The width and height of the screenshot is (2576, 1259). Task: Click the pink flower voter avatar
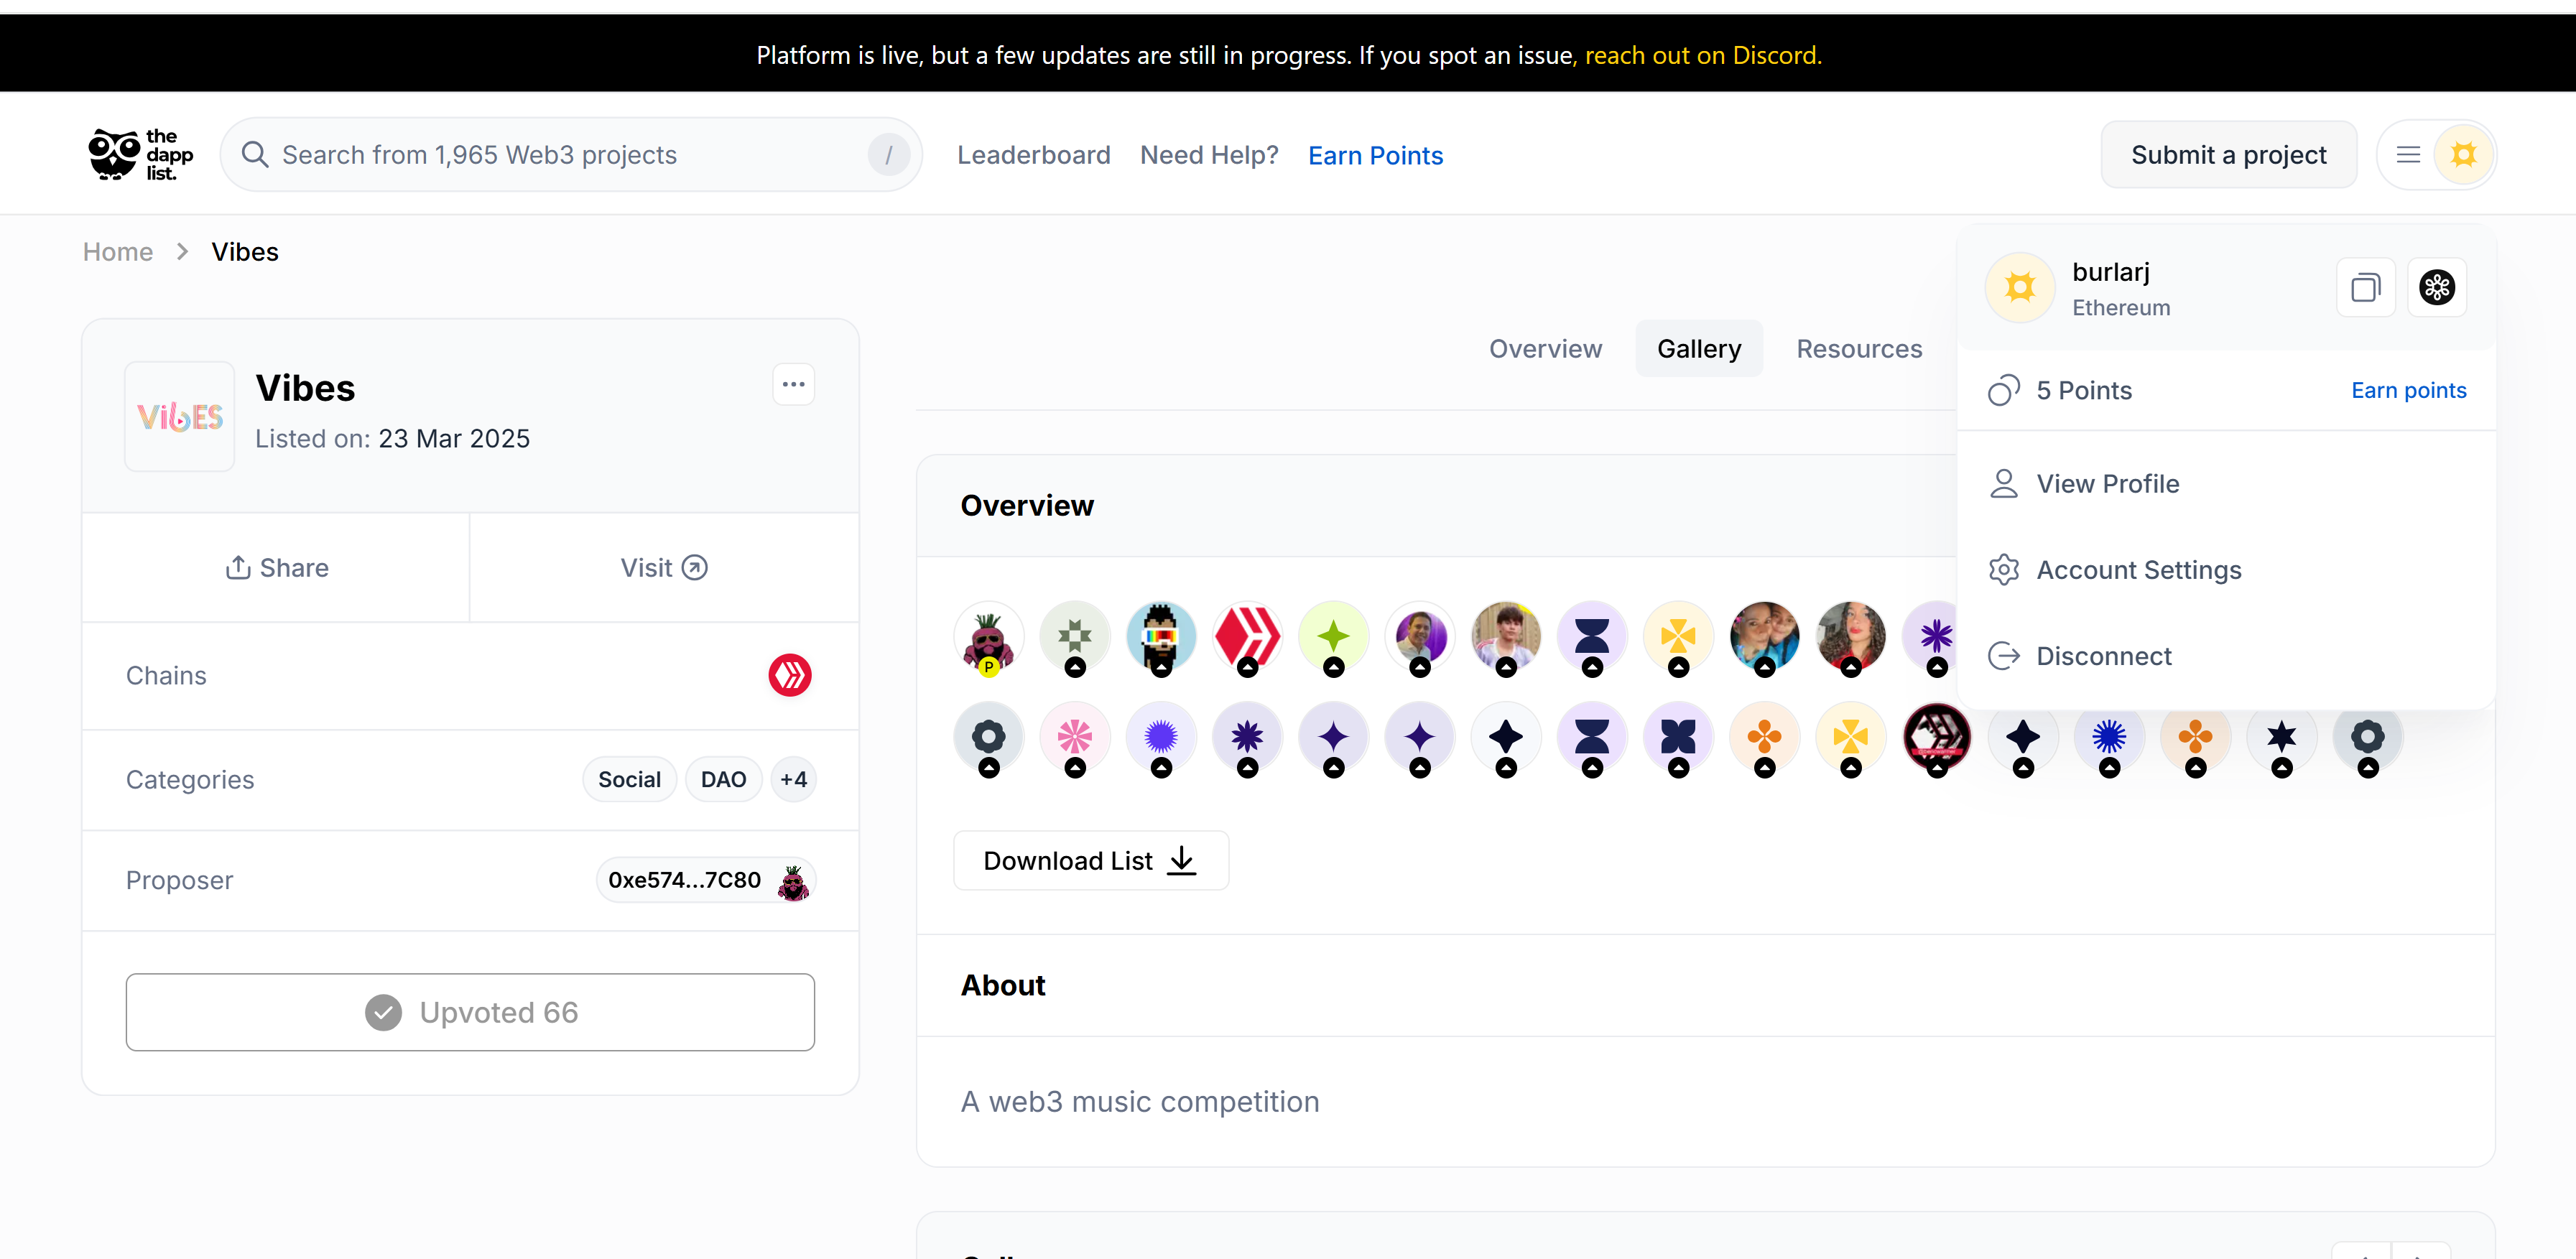tap(1075, 738)
